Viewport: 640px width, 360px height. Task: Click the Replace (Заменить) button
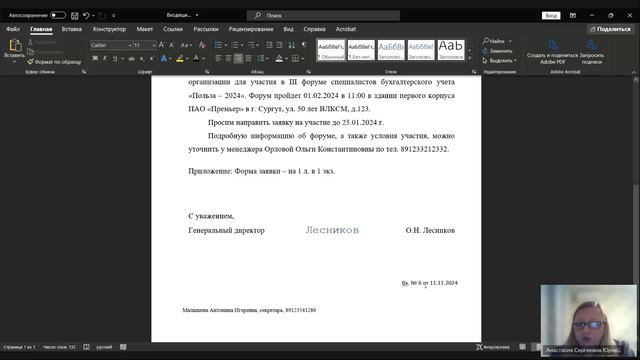(x=497, y=51)
